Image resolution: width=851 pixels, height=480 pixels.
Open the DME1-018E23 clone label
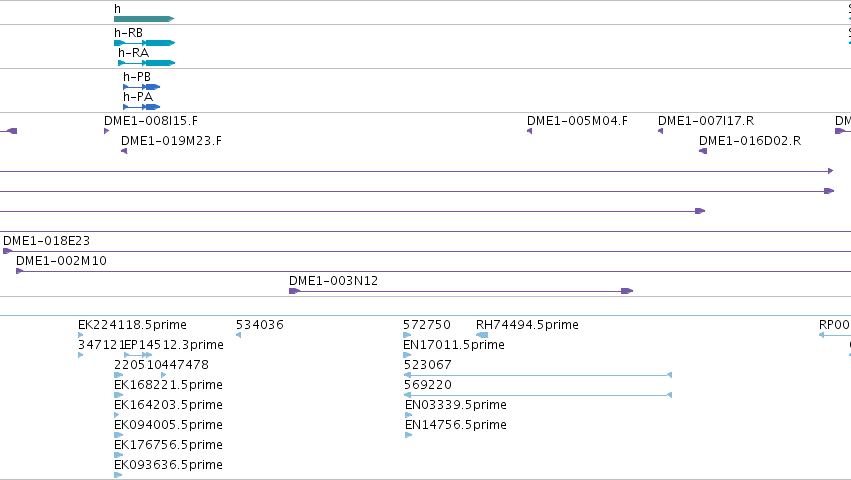(46, 241)
